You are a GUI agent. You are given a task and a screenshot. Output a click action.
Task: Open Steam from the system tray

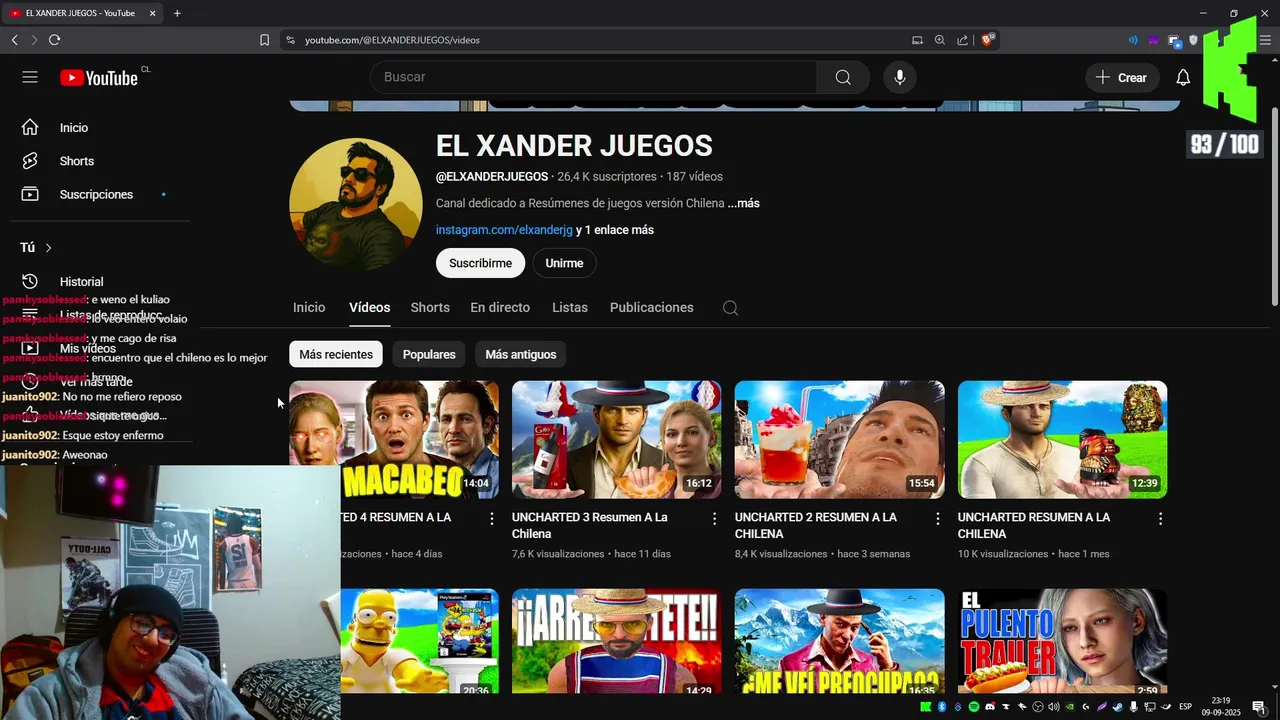point(1118,707)
